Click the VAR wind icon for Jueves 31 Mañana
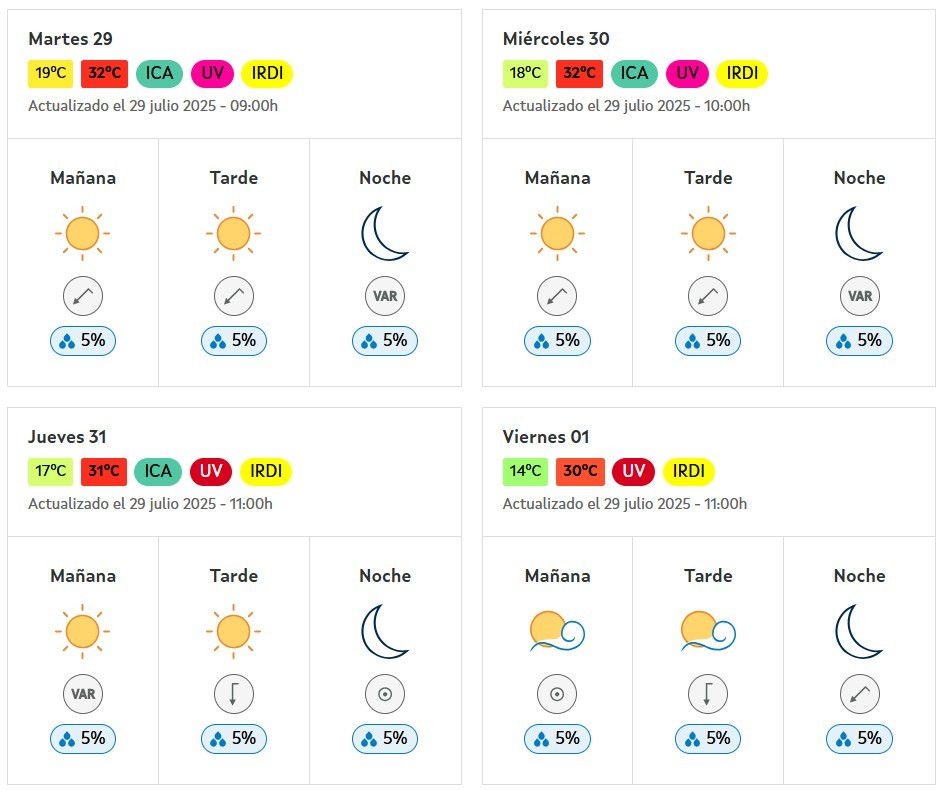The width and height of the screenshot is (942, 790). pos(83,694)
